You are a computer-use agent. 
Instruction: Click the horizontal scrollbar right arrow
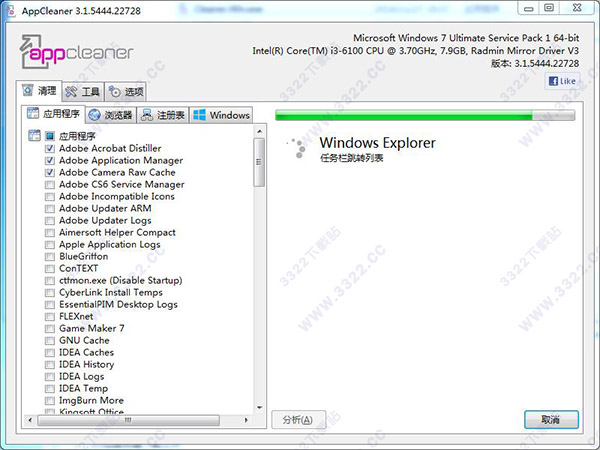[x=246, y=420]
